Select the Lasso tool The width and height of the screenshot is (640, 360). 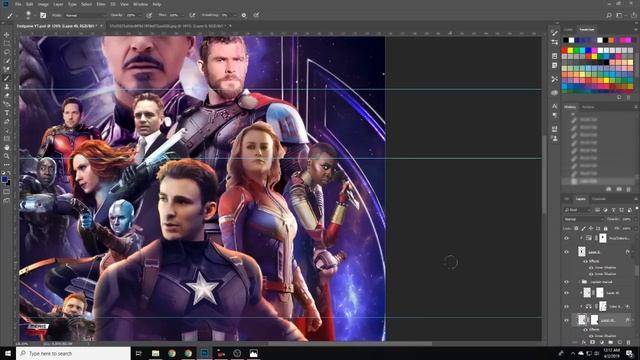point(7,52)
